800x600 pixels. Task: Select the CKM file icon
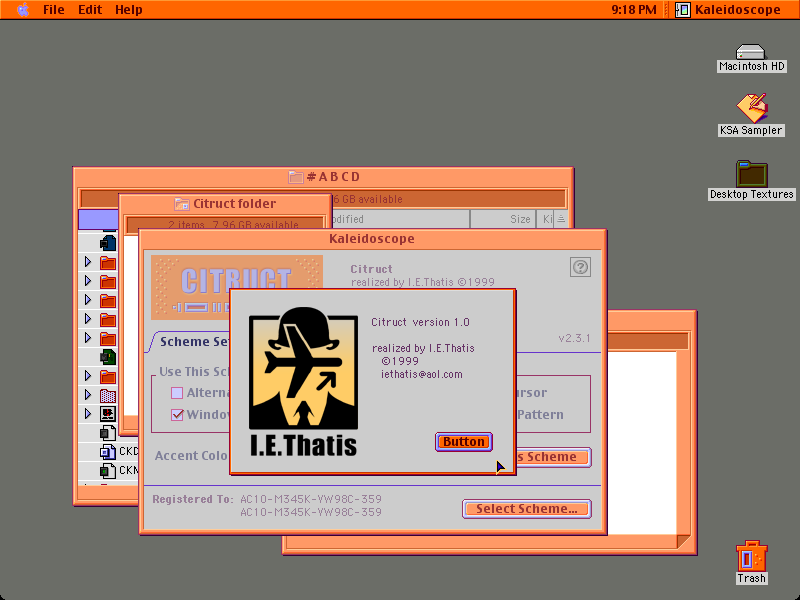[108, 470]
